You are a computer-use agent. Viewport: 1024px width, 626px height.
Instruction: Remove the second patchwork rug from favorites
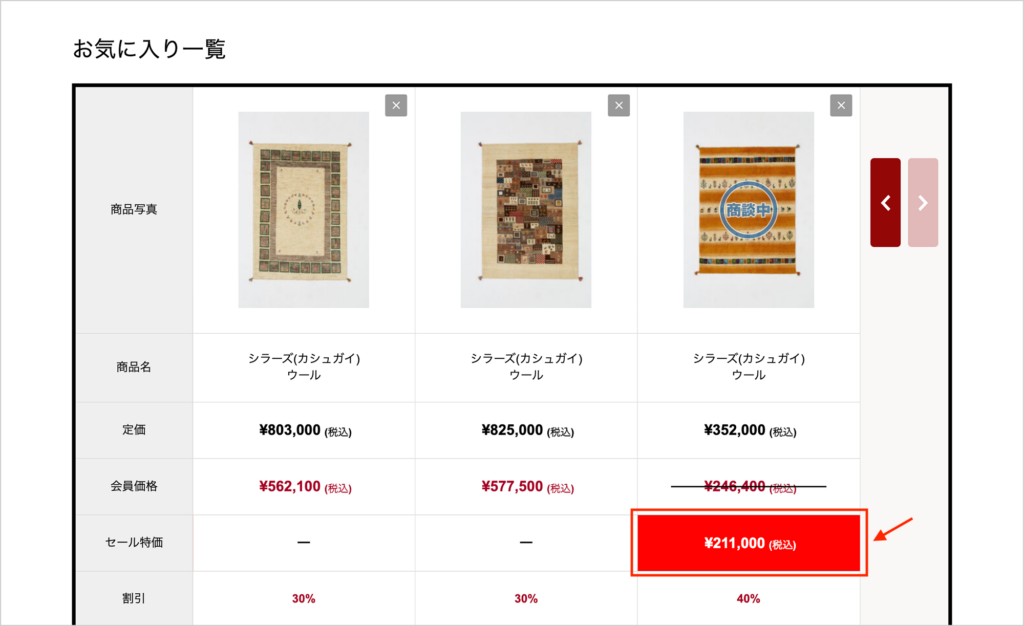[618, 105]
